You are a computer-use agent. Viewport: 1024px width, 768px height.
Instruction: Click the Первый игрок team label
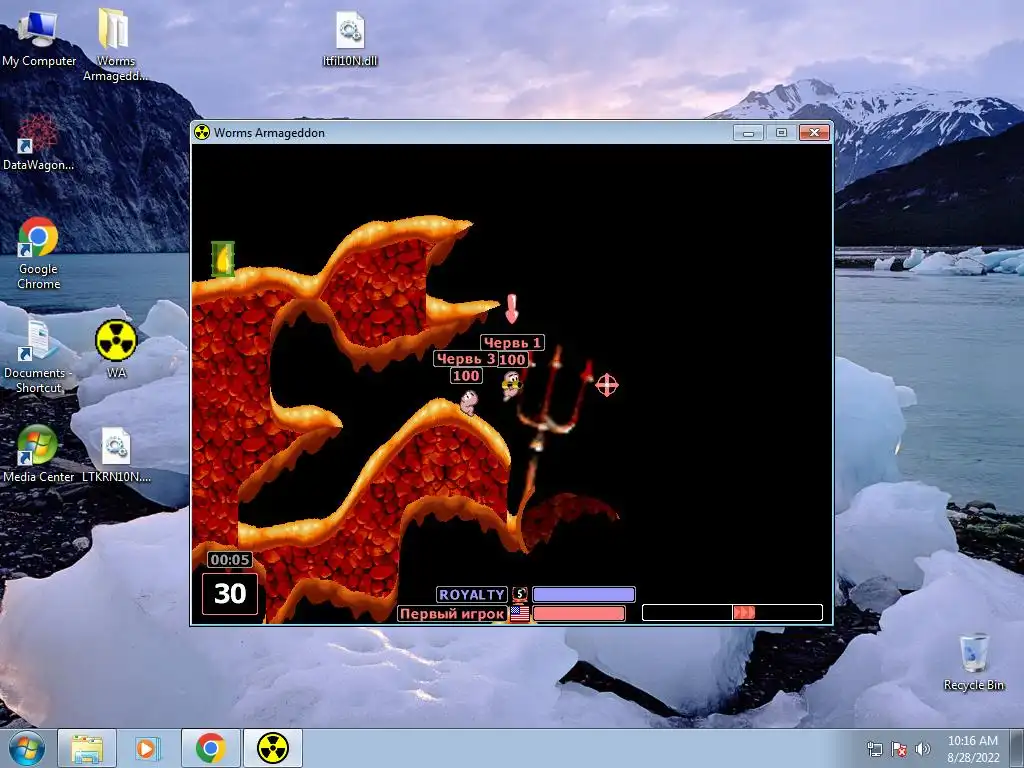[x=452, y=614]
